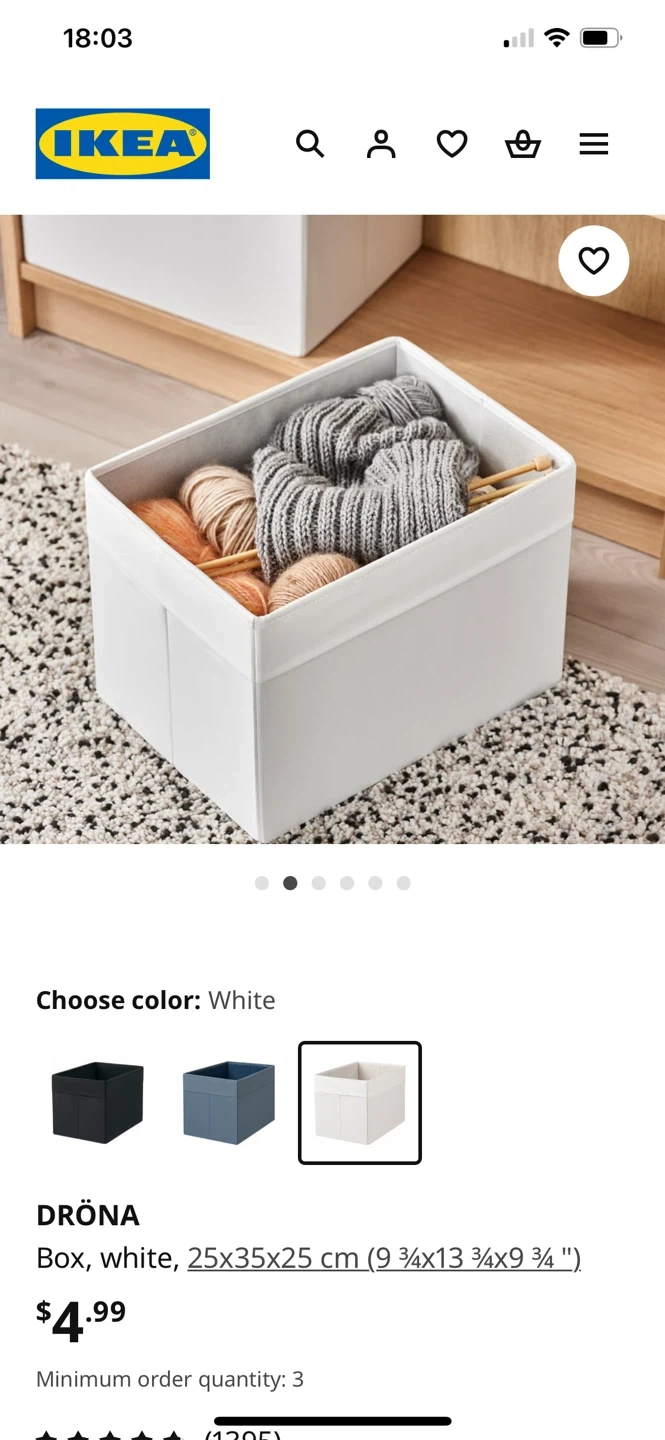Save product with heart on image
The width and height of the screenshot is (665, 1440).
(x=594, y=261)
